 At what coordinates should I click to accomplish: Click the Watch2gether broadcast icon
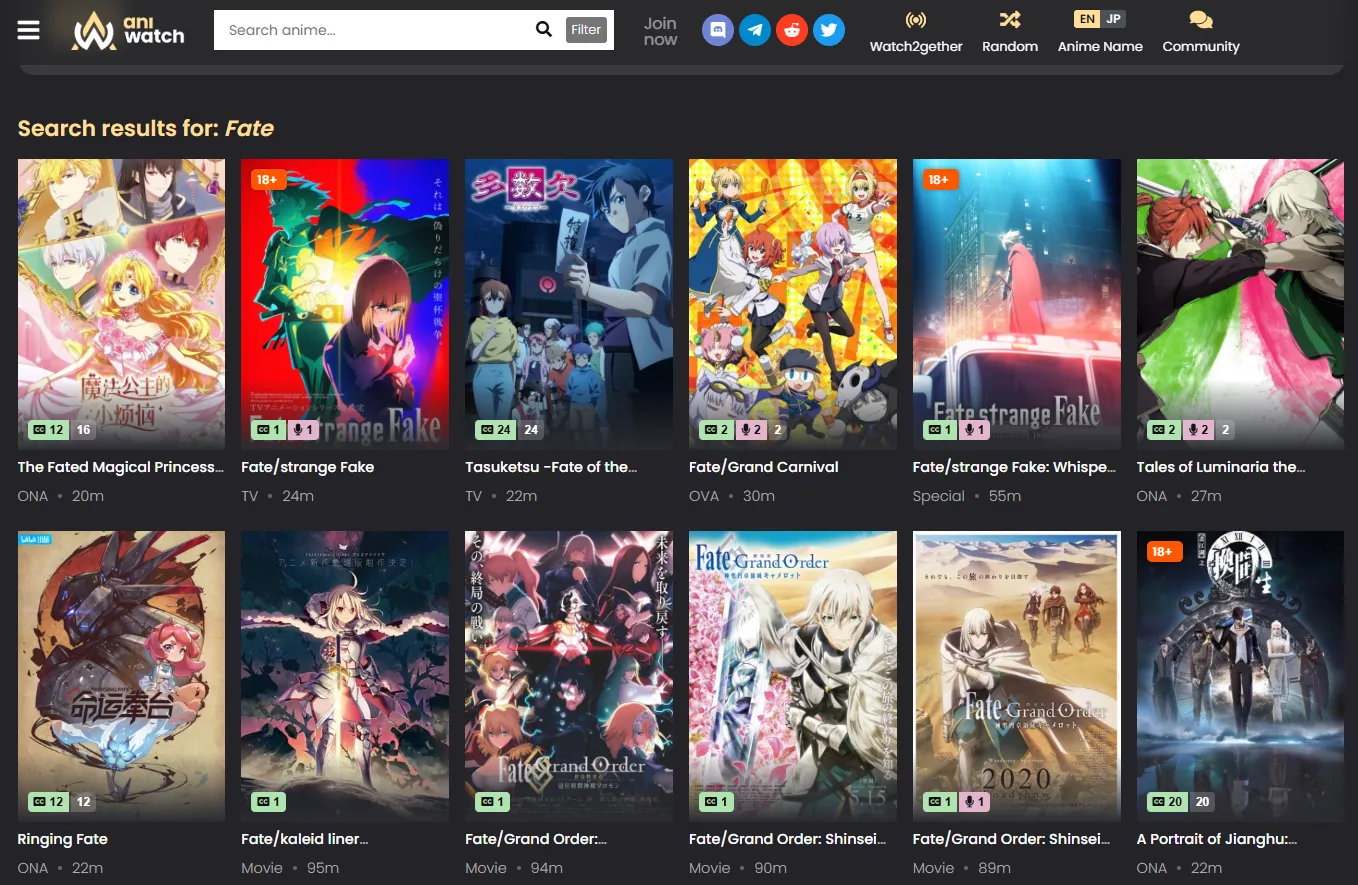[x=916, y=20]
